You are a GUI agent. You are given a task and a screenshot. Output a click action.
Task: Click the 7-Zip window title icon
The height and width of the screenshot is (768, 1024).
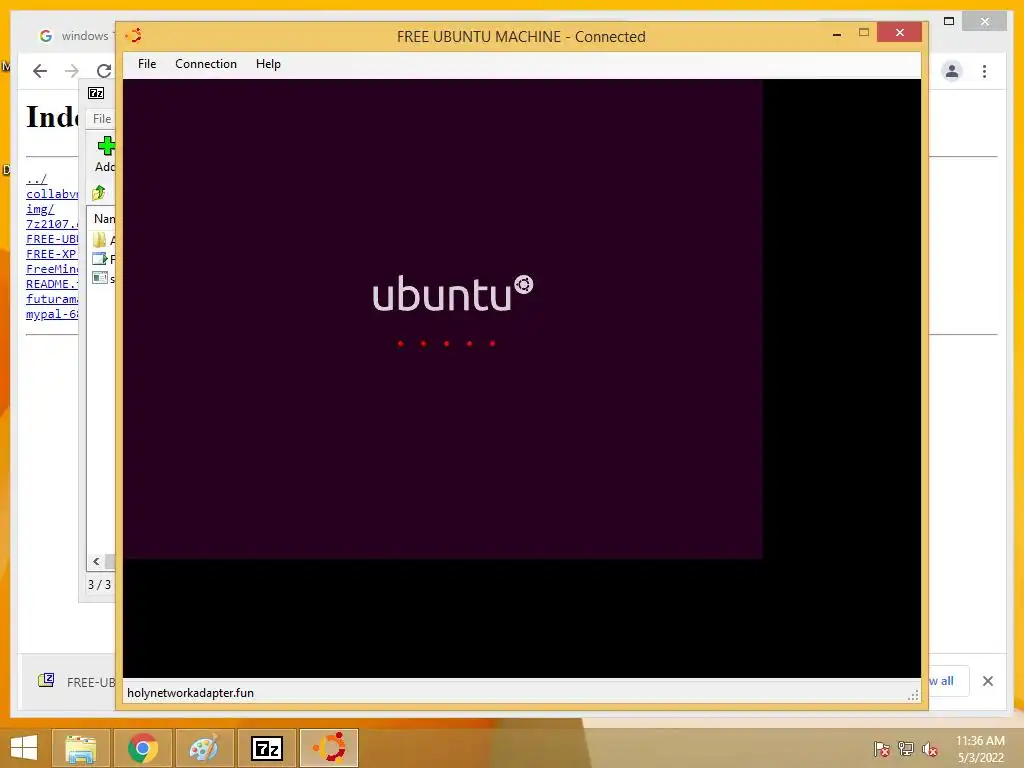(x=96, y=93)
